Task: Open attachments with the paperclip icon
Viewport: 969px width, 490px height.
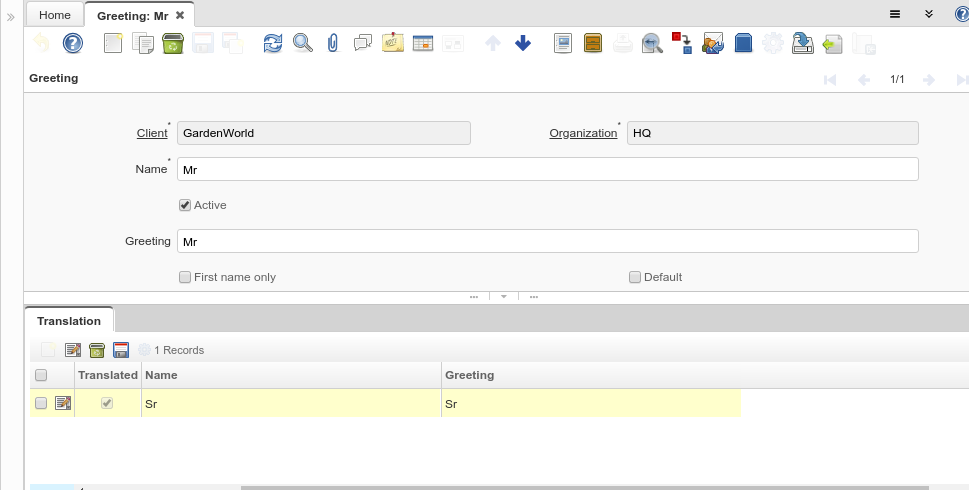Action: [x=333, y=43]
